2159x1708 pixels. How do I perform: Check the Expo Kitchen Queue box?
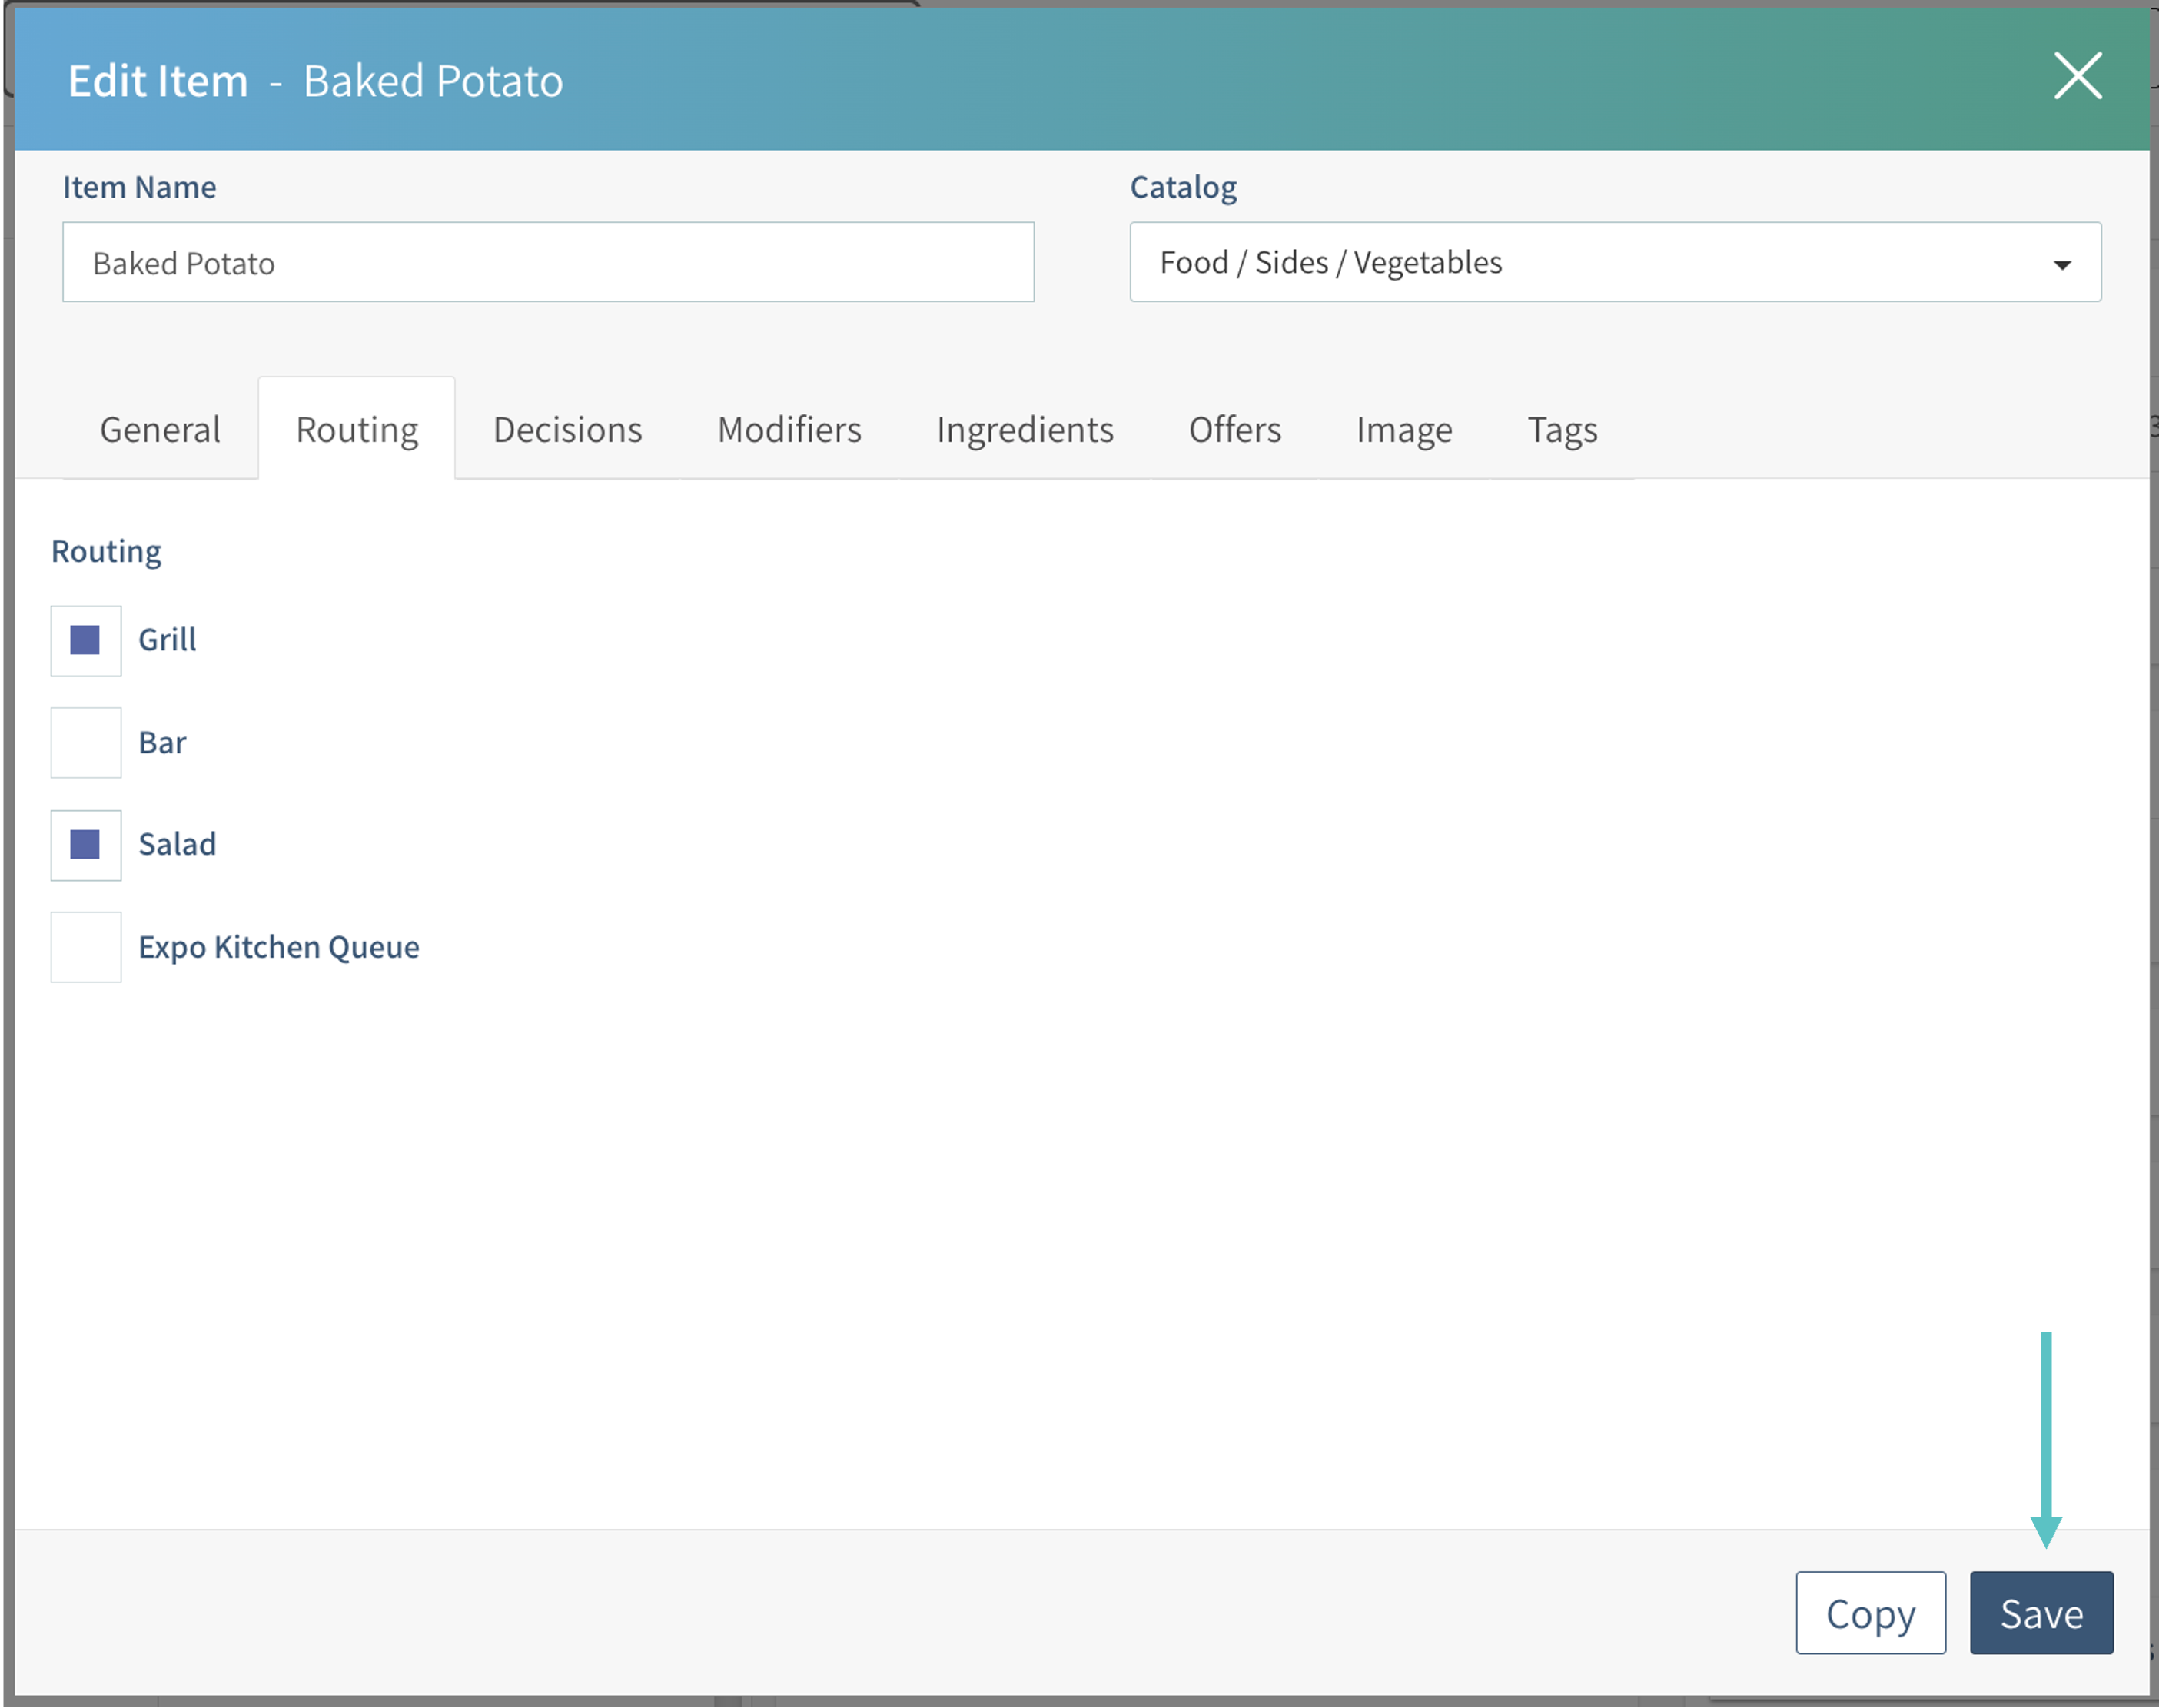click(86, 947)
